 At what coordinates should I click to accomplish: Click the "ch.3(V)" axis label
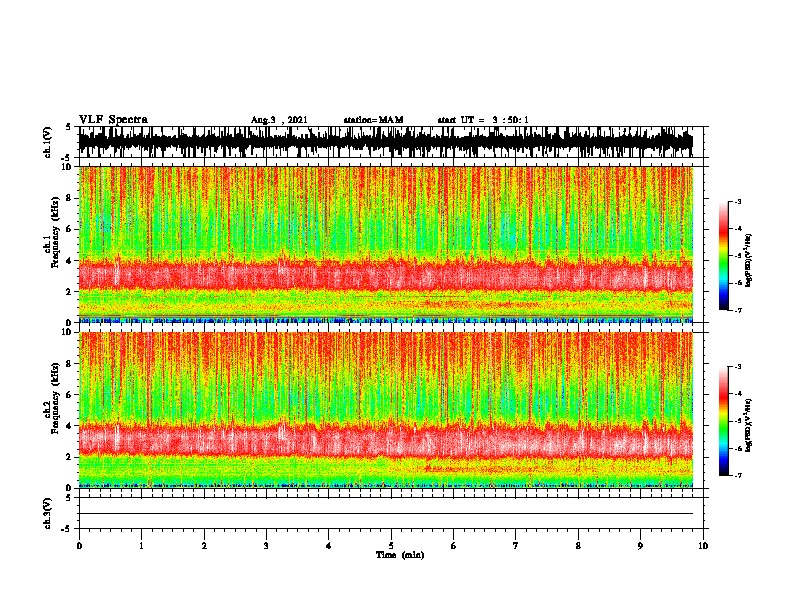pos(48,513)
